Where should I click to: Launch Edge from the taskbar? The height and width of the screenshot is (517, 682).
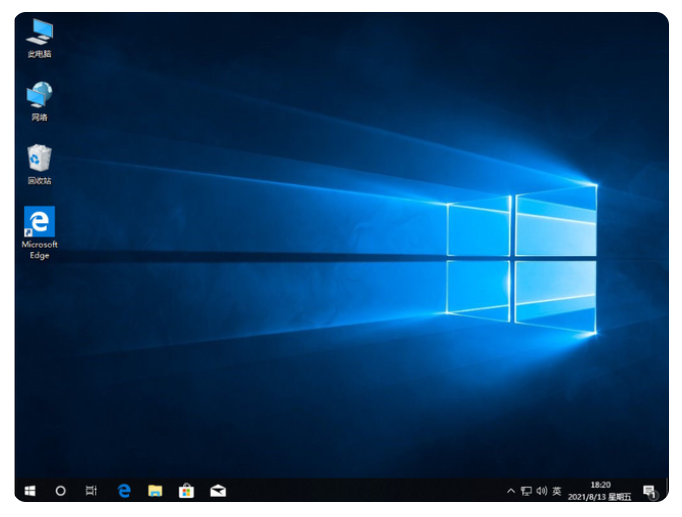tap(124, 491)
